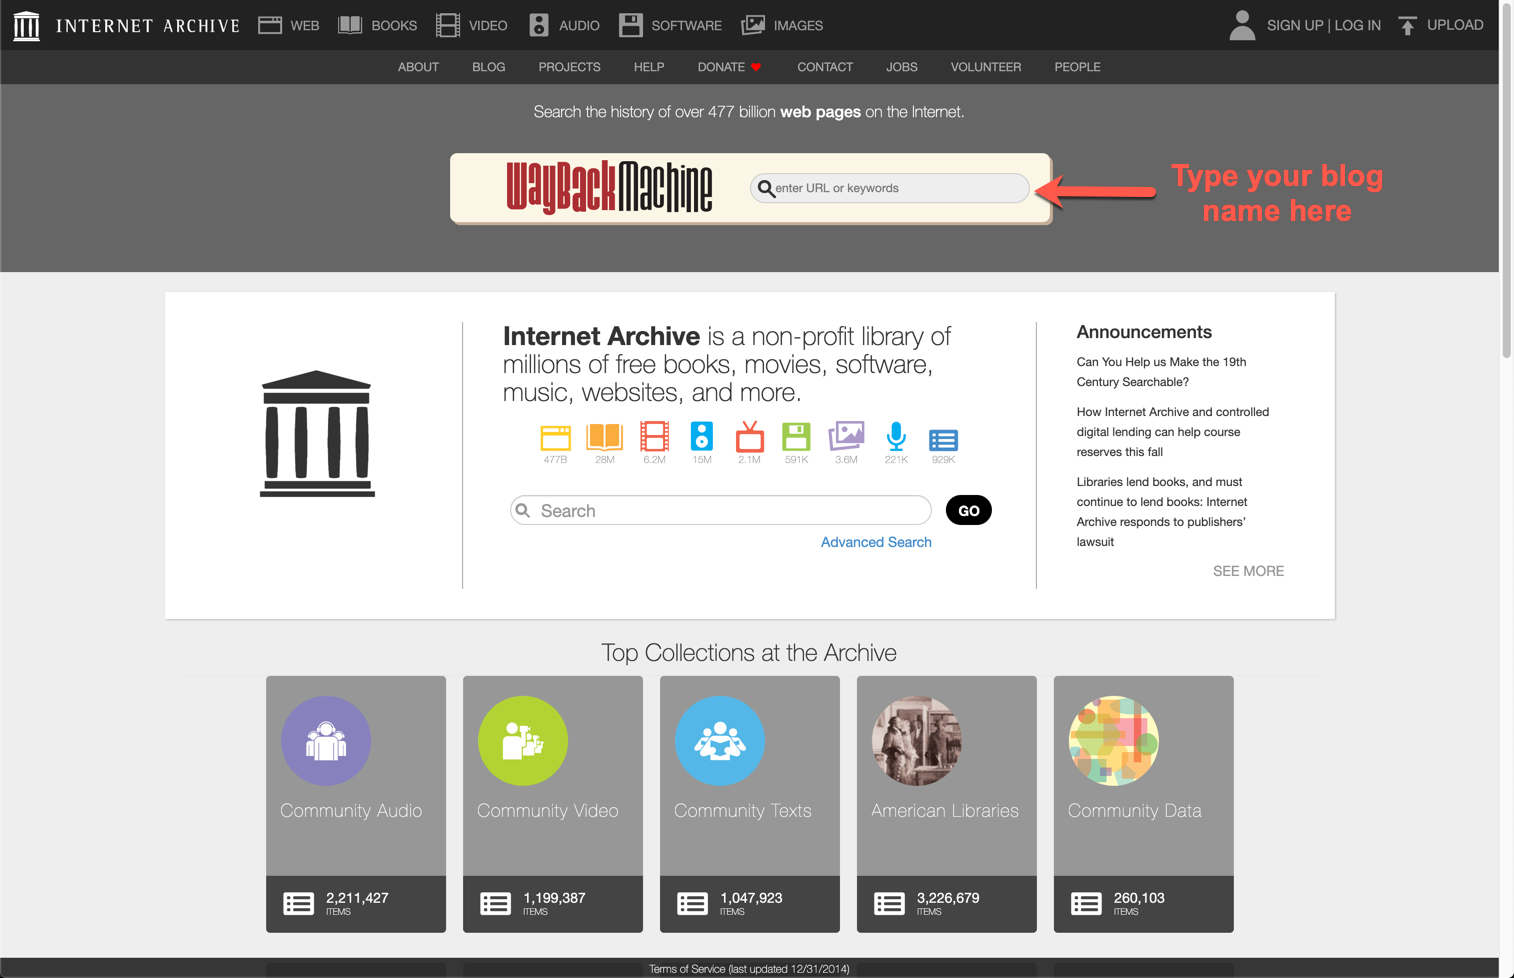Open the 19th Century Searchable announcement
Image resolution: width=1514 pixels, height=978 pixels.
click(x=1161, y=372)
